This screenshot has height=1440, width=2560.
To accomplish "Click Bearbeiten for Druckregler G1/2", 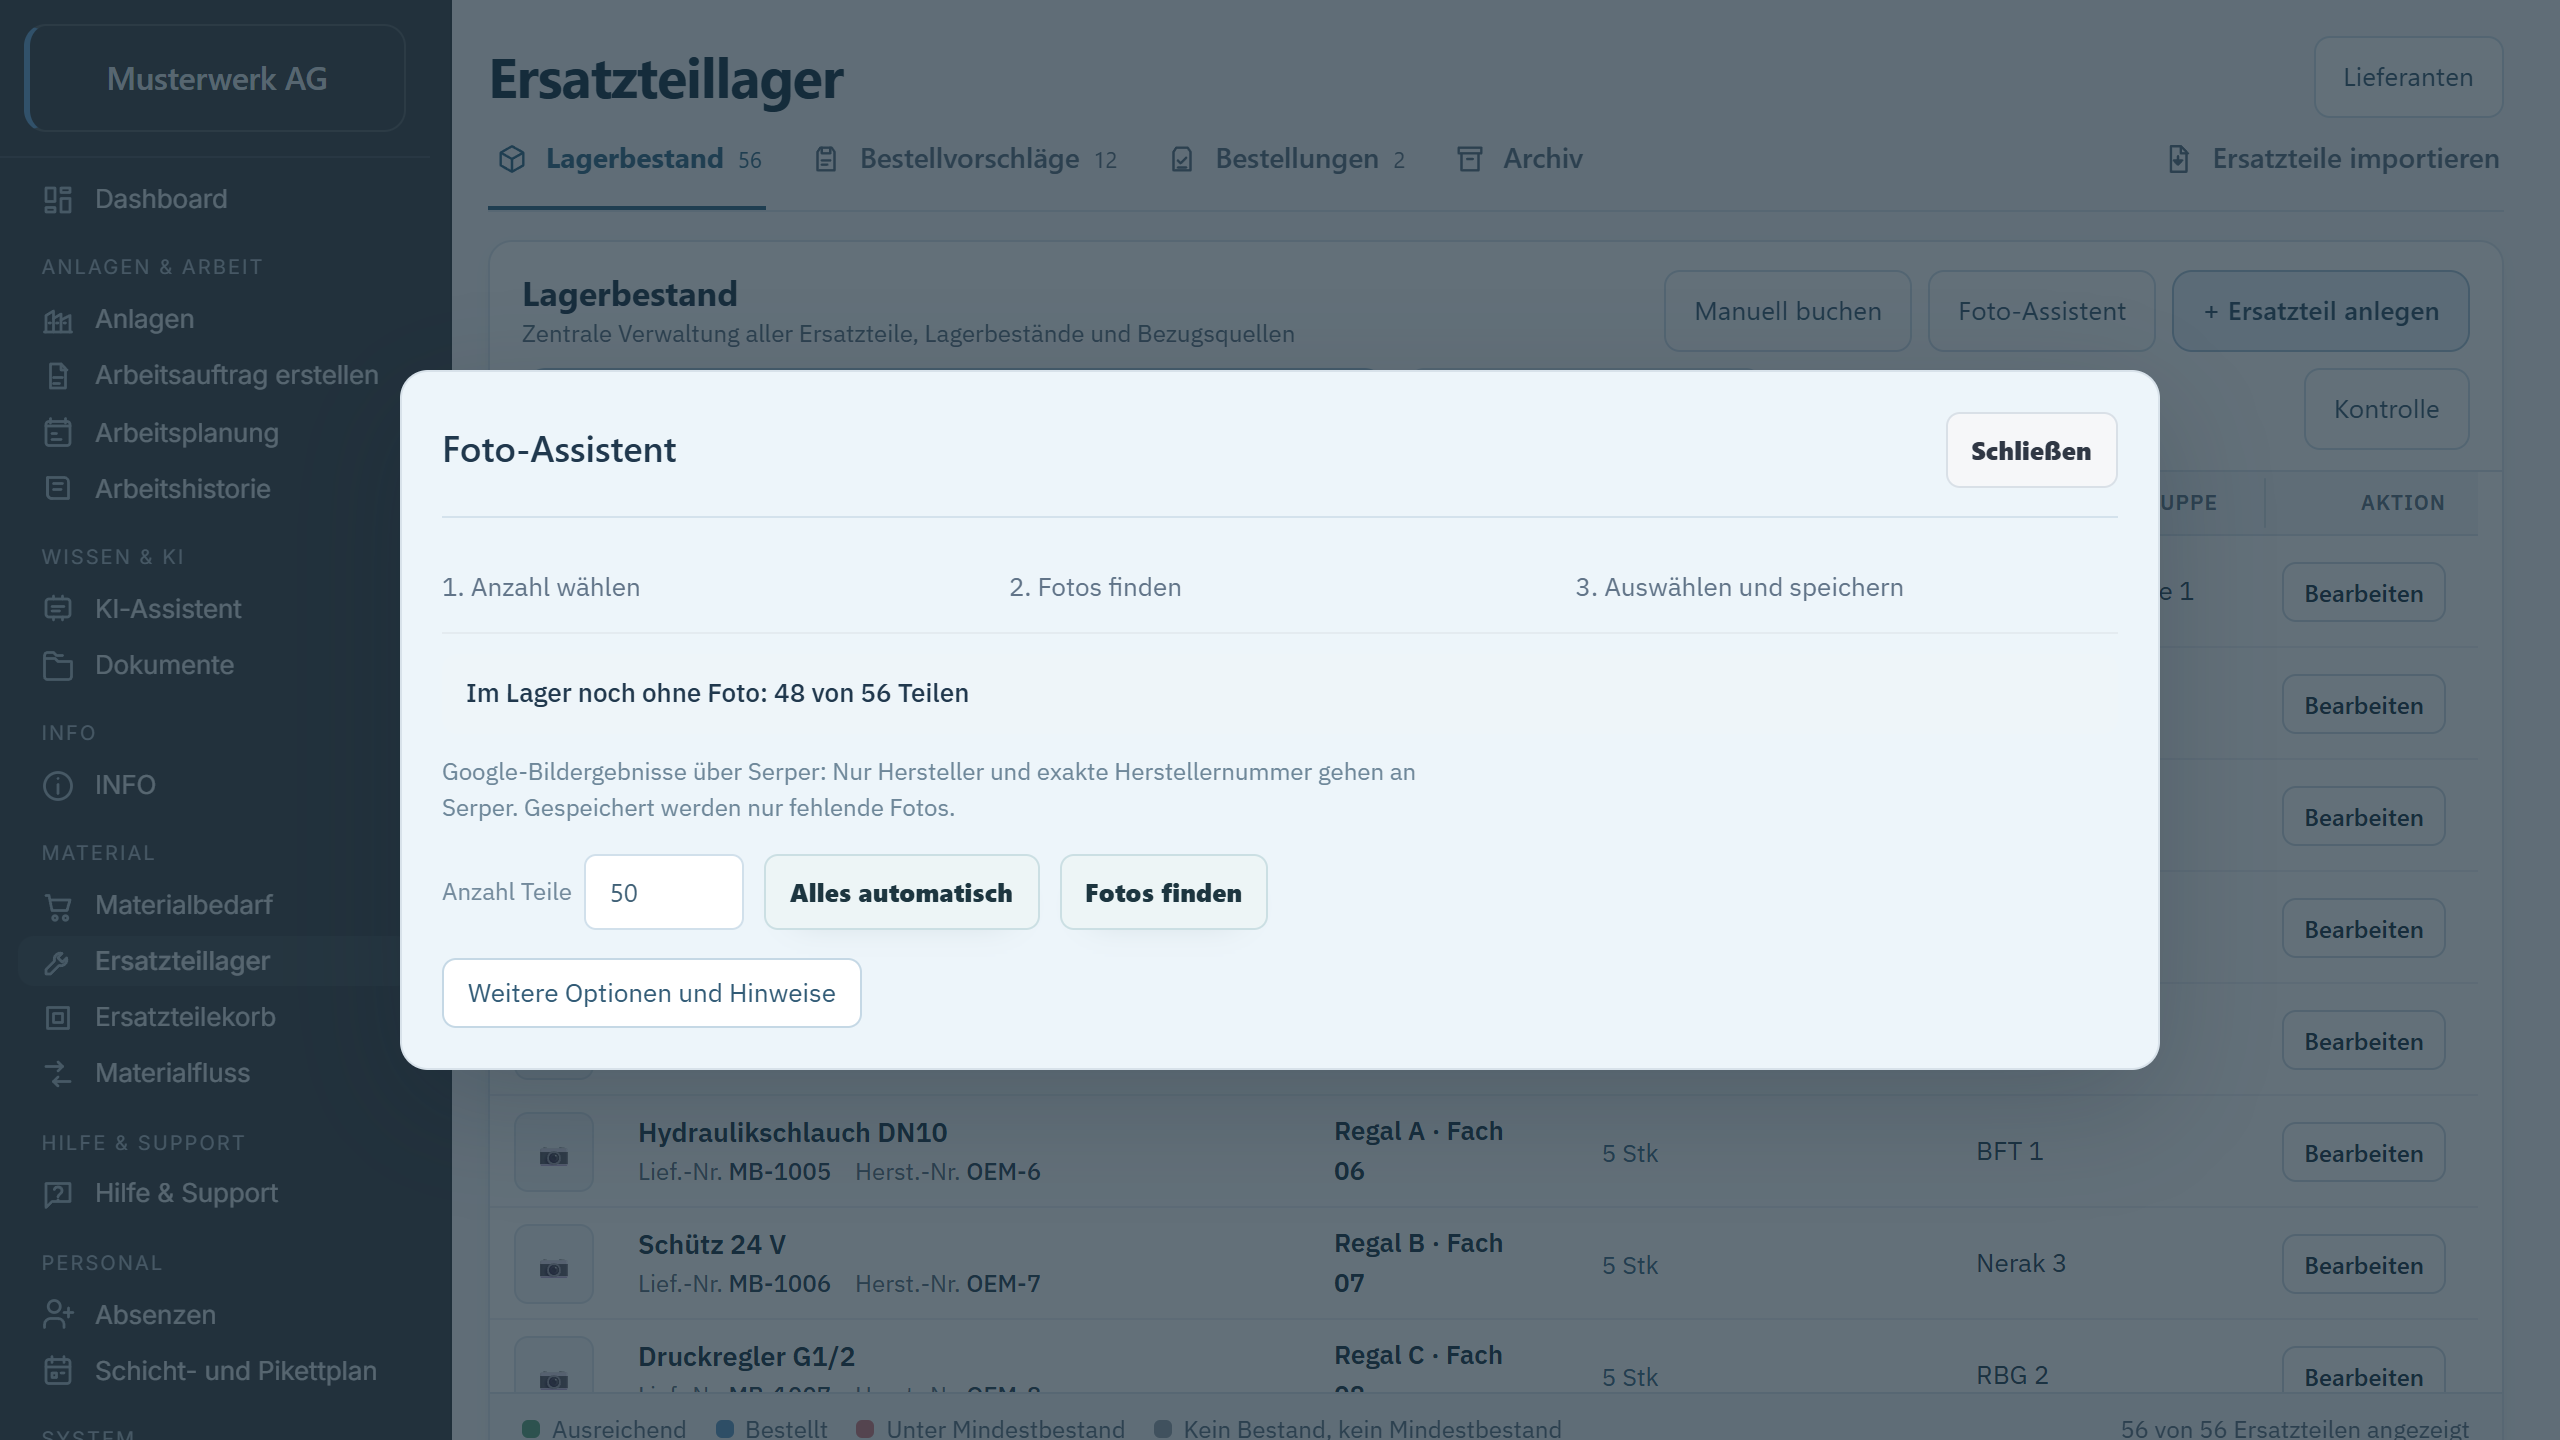I will (2364, 1371).
